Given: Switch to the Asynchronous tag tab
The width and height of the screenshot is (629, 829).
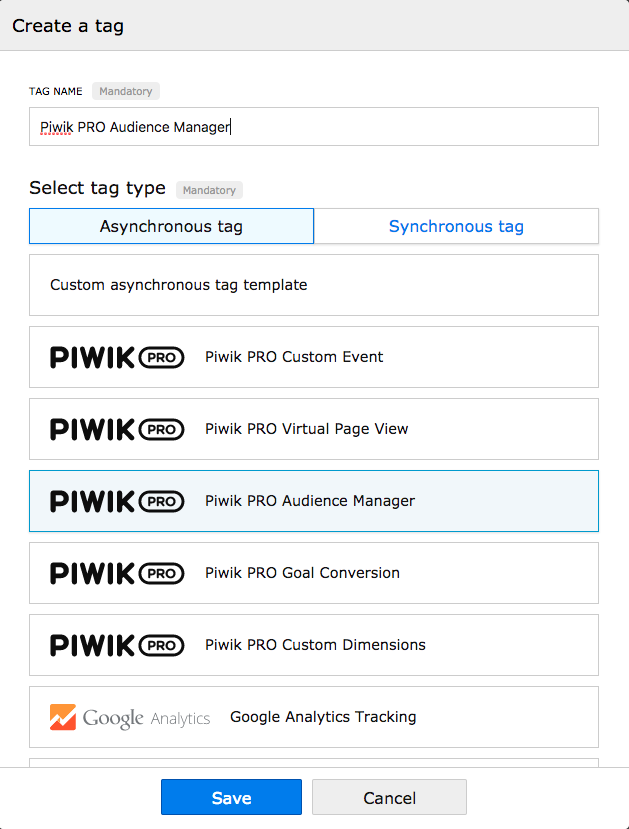Looking at the screenshot, I should [171, 226].
